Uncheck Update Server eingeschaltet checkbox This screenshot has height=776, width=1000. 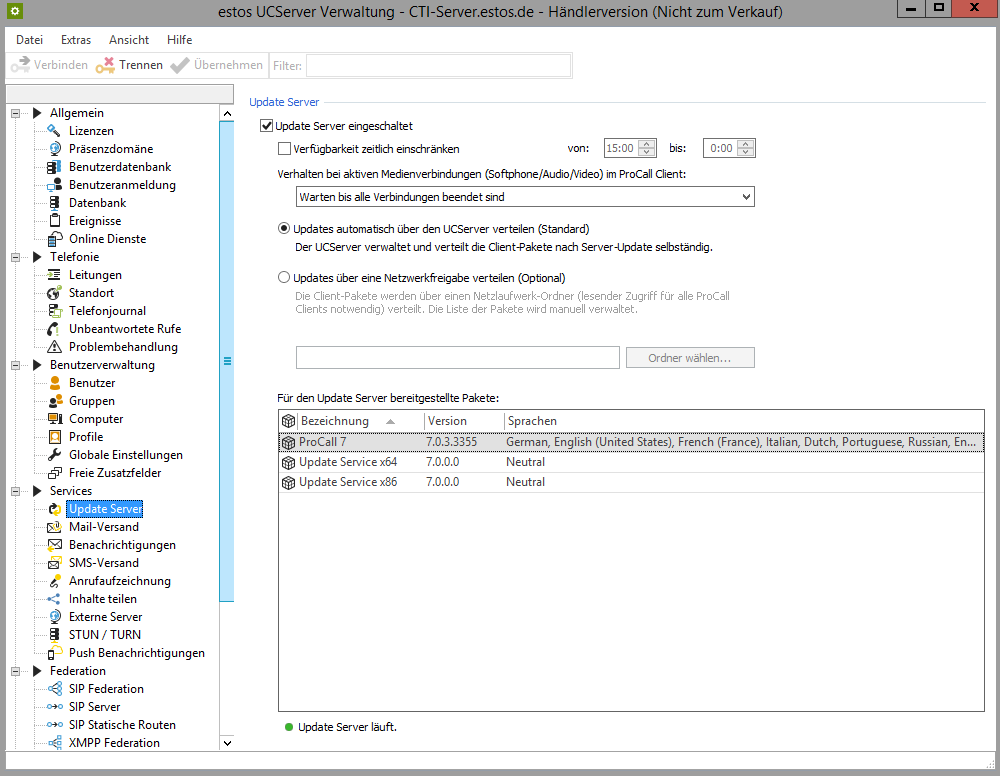coord(266,126)
